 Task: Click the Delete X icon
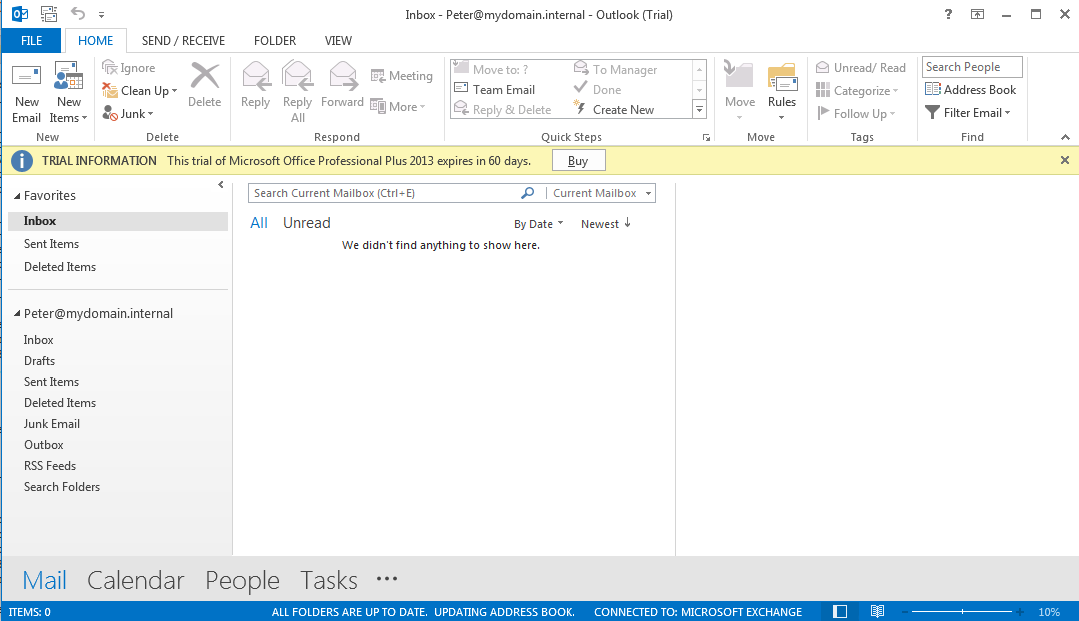click(x=204, y=76)
